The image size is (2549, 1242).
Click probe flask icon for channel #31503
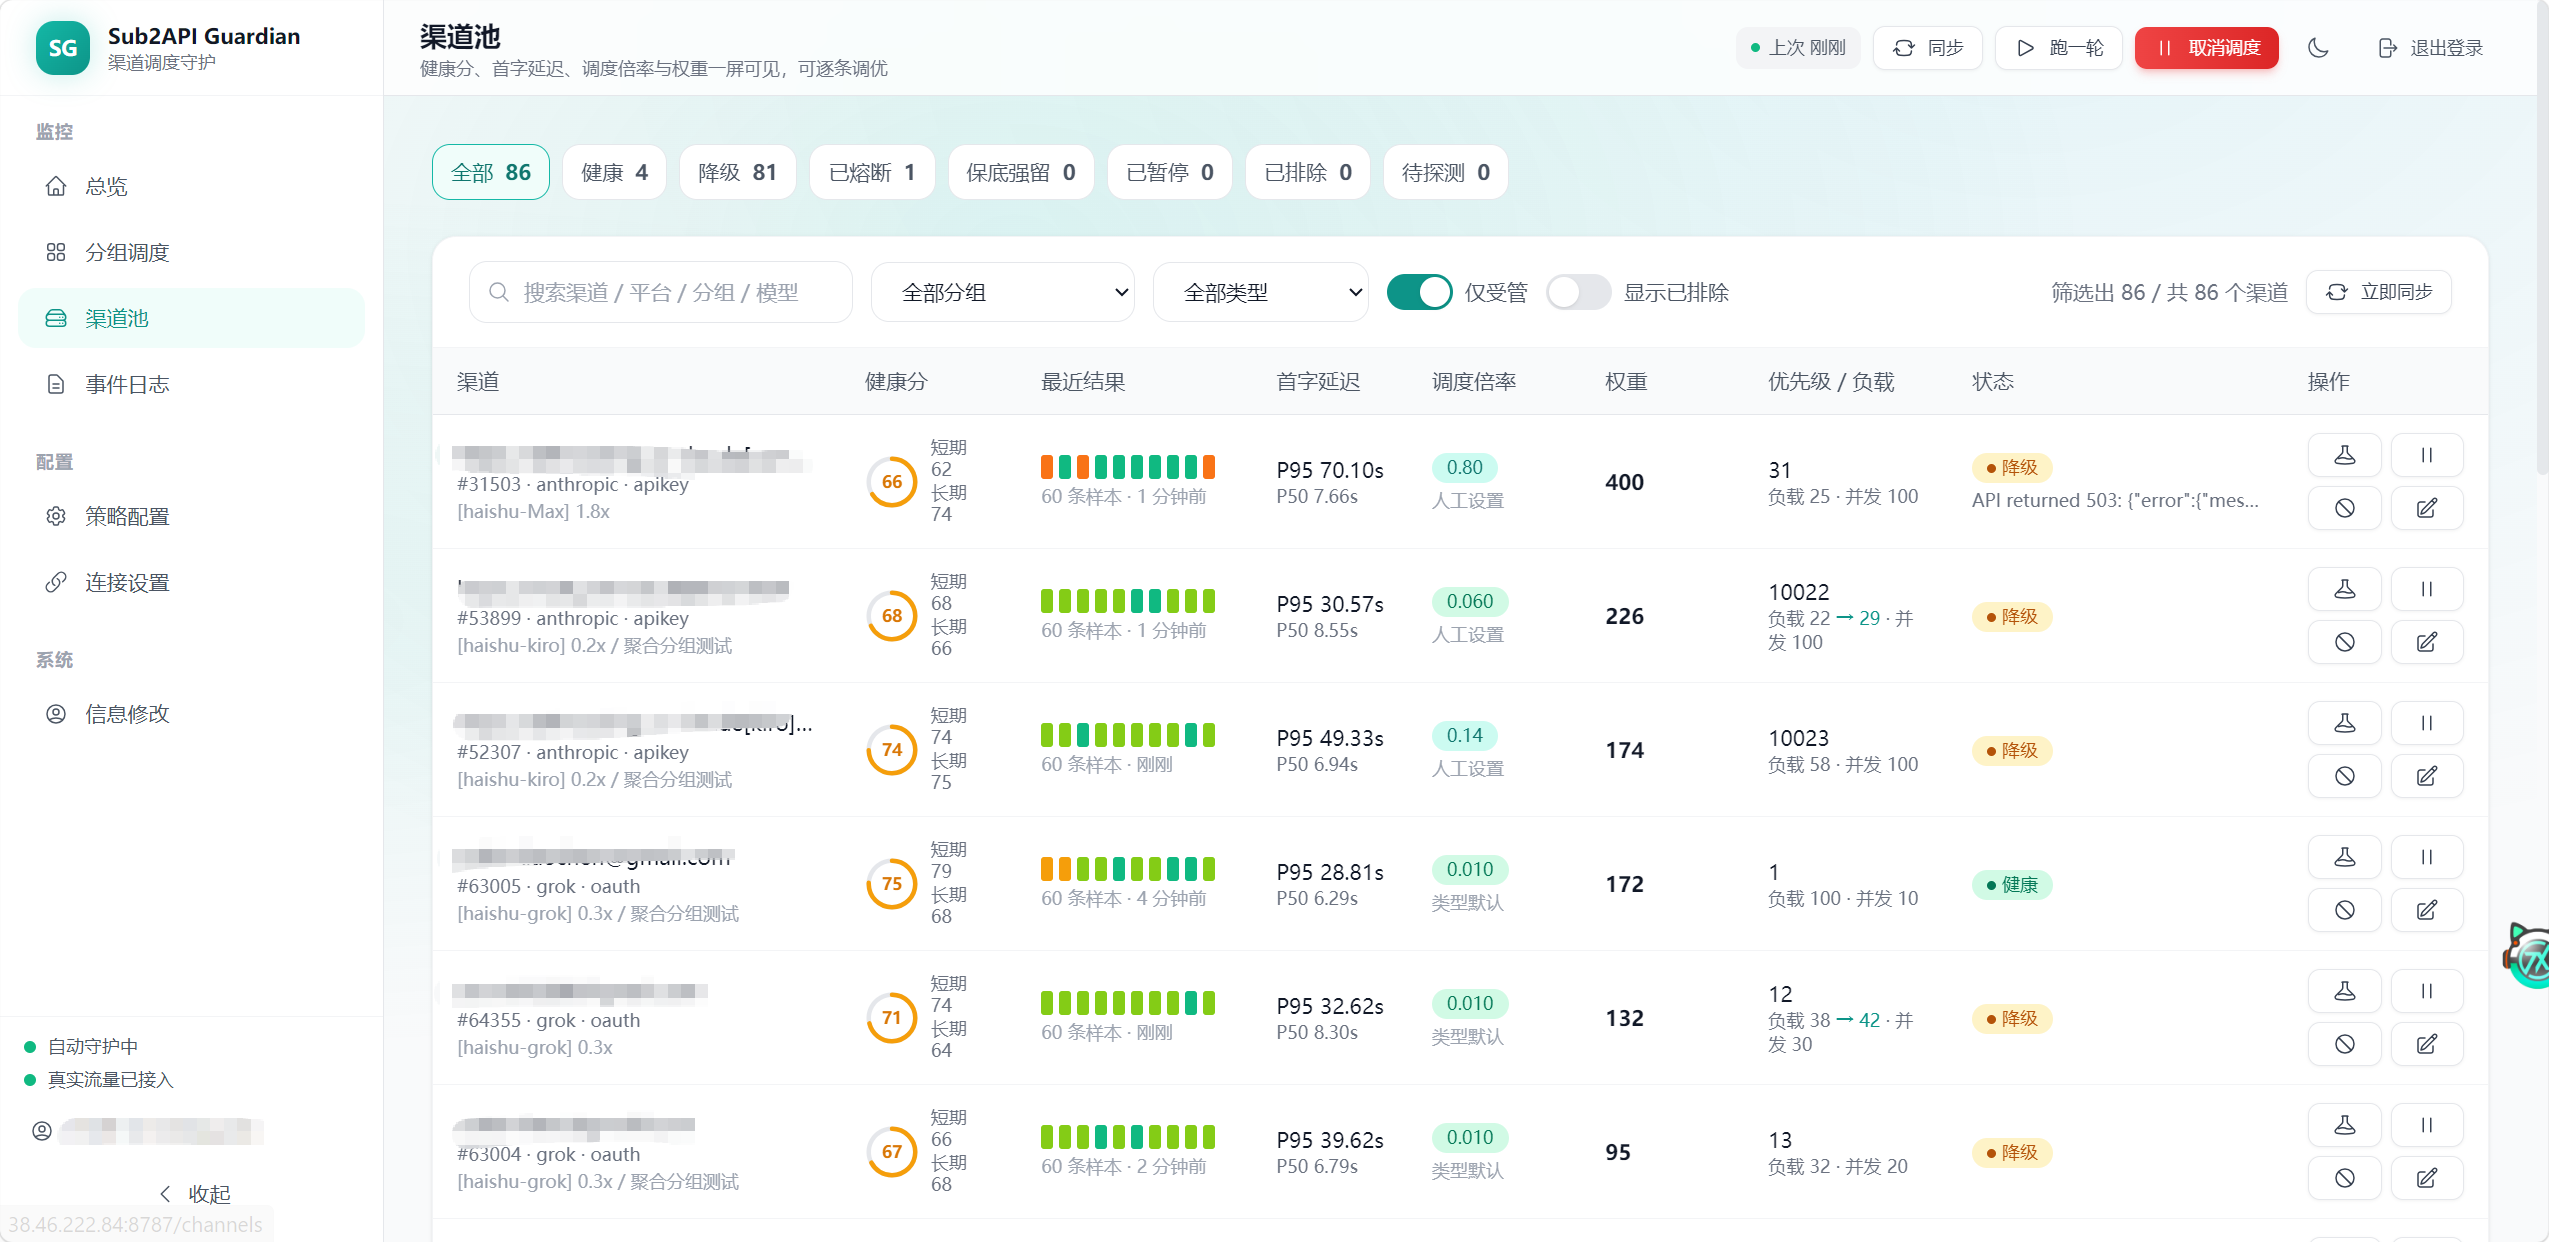click(x=2344, y=455)
